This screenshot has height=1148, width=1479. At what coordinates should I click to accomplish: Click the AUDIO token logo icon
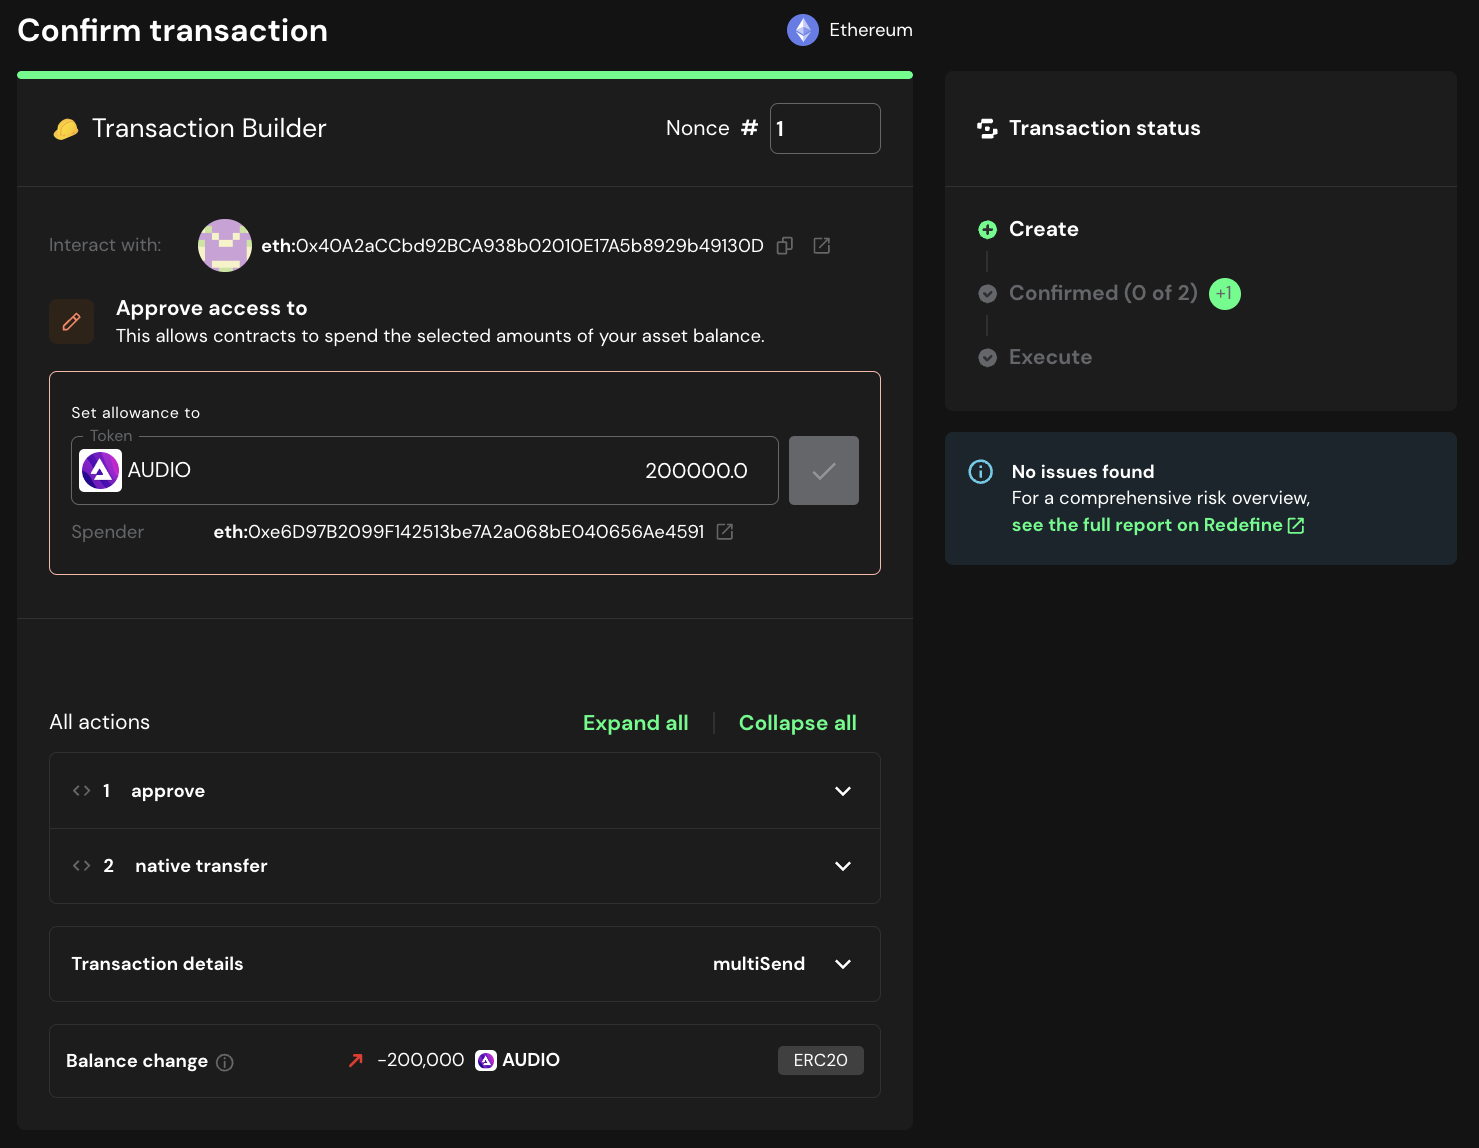pos(100,470)
